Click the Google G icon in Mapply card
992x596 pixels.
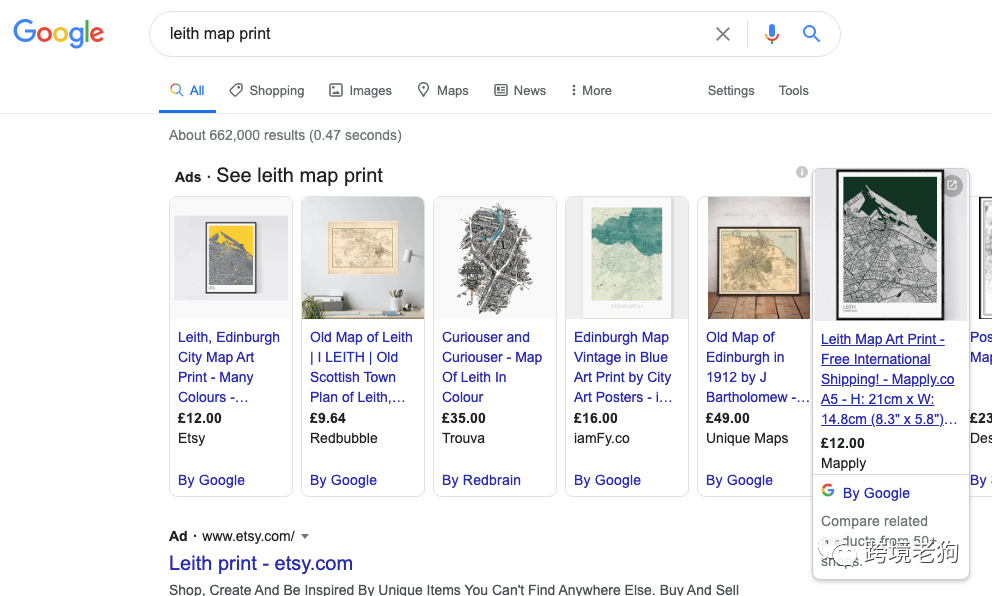point(828,490)
